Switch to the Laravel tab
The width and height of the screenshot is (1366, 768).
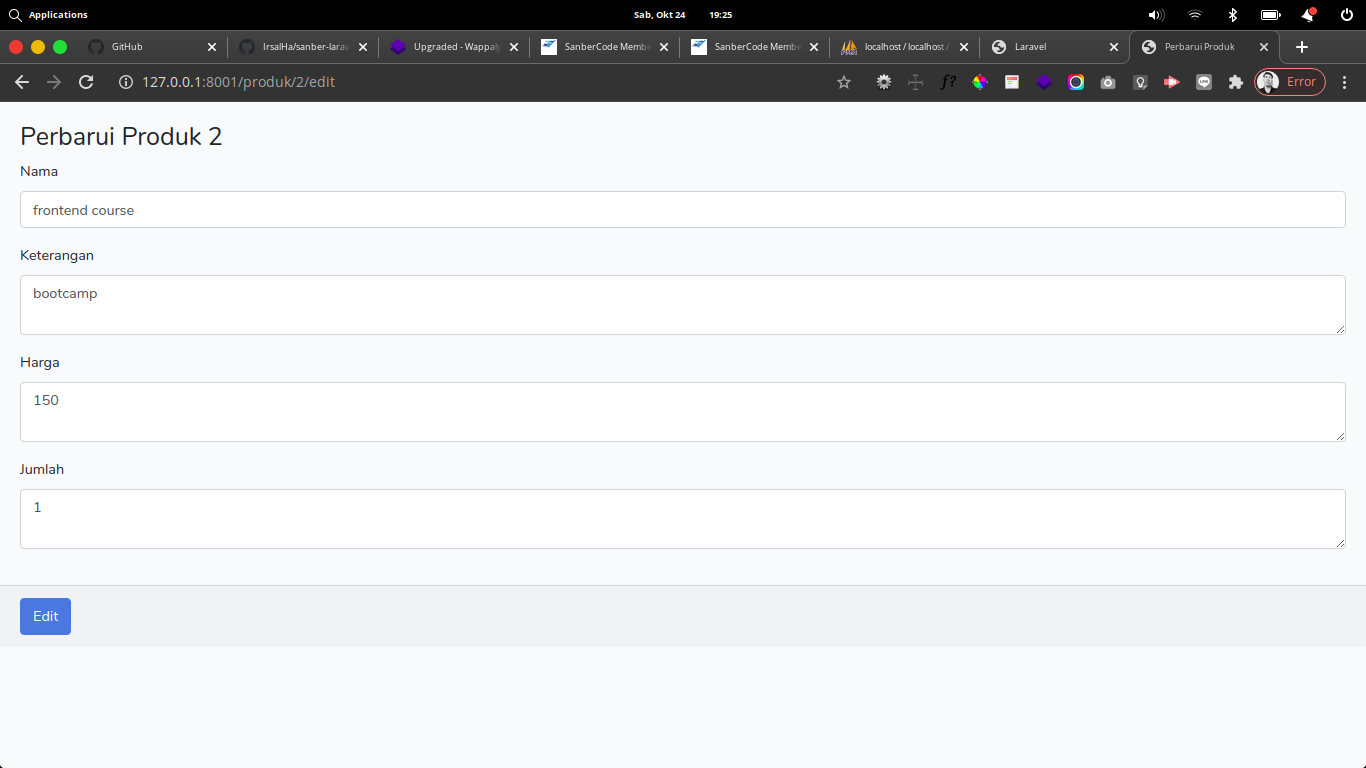pyautogui.click(x=1054, y=47)
